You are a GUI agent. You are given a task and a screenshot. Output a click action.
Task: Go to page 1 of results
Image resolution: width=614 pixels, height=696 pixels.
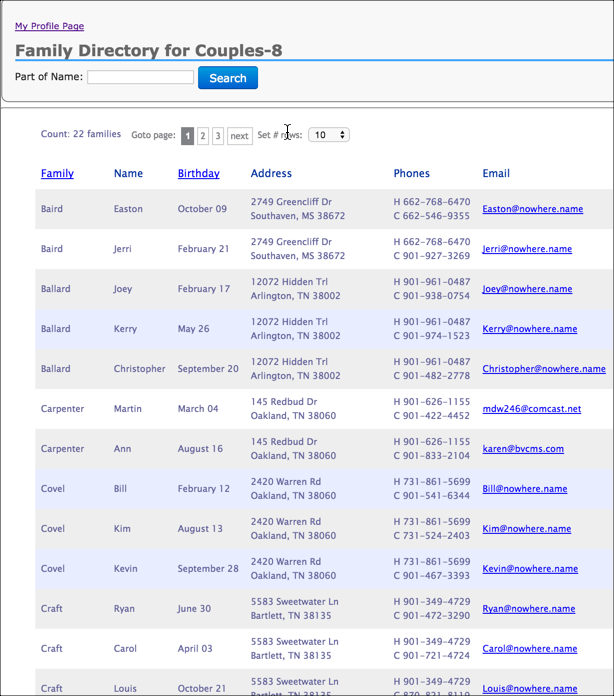pyautogui.click(x=187, y=136)
